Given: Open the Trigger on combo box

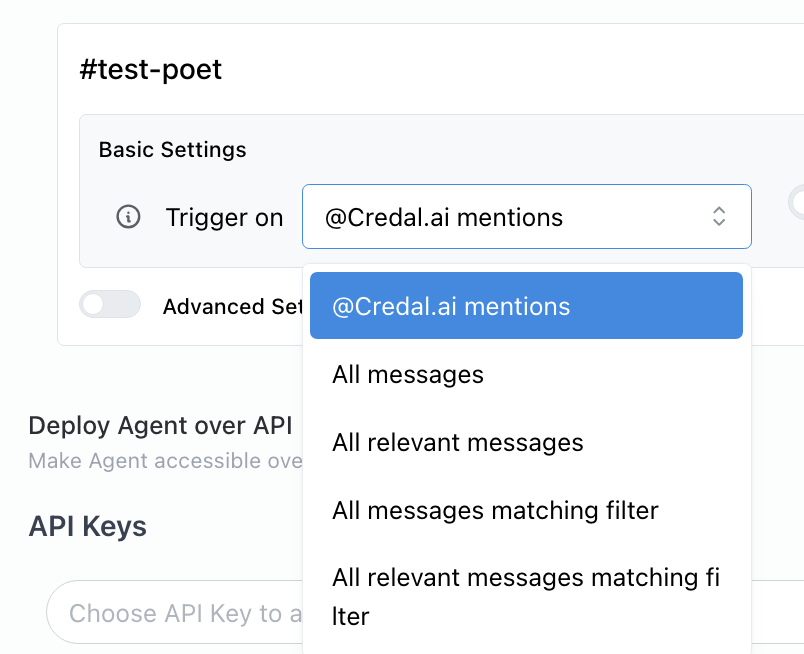Looking at the screenshot, I should coord(526,216).
